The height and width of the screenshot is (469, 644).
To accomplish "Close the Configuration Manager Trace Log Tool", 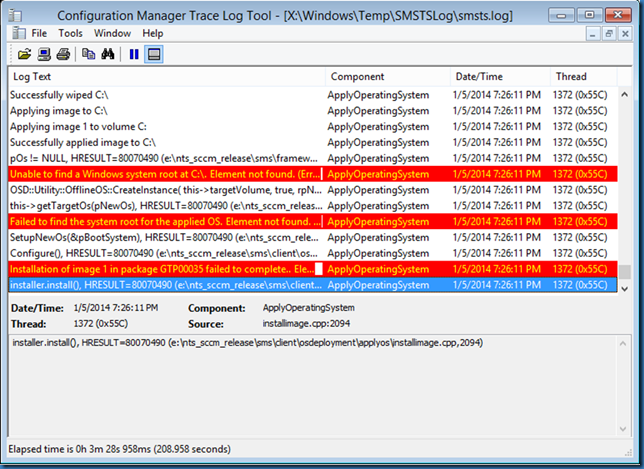I will click(618, 15).
